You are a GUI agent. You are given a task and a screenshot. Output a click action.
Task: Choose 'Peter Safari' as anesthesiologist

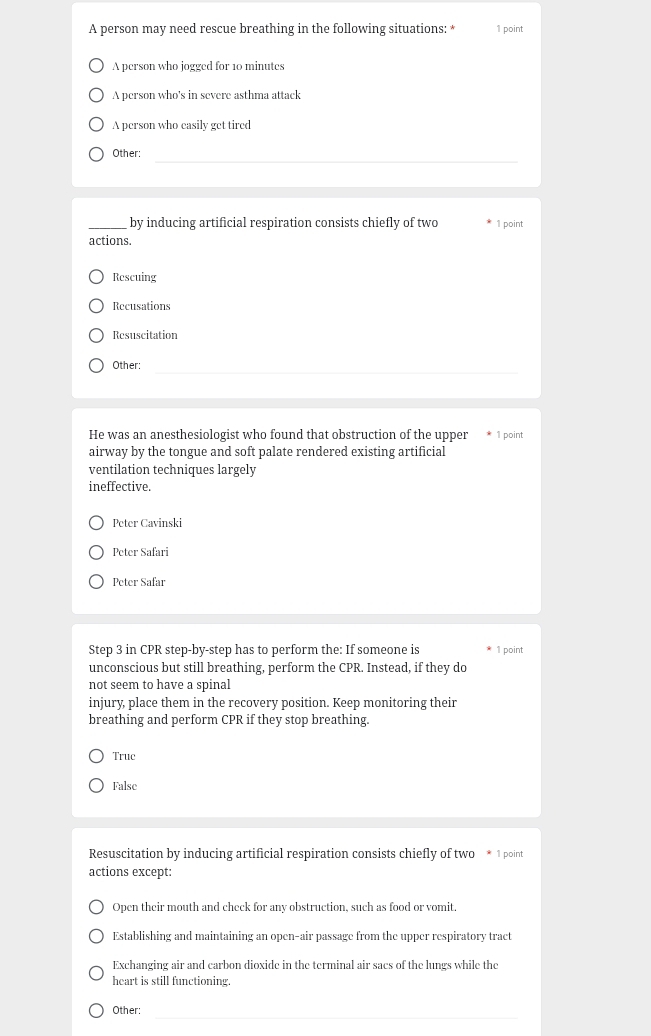coord(96,552)
